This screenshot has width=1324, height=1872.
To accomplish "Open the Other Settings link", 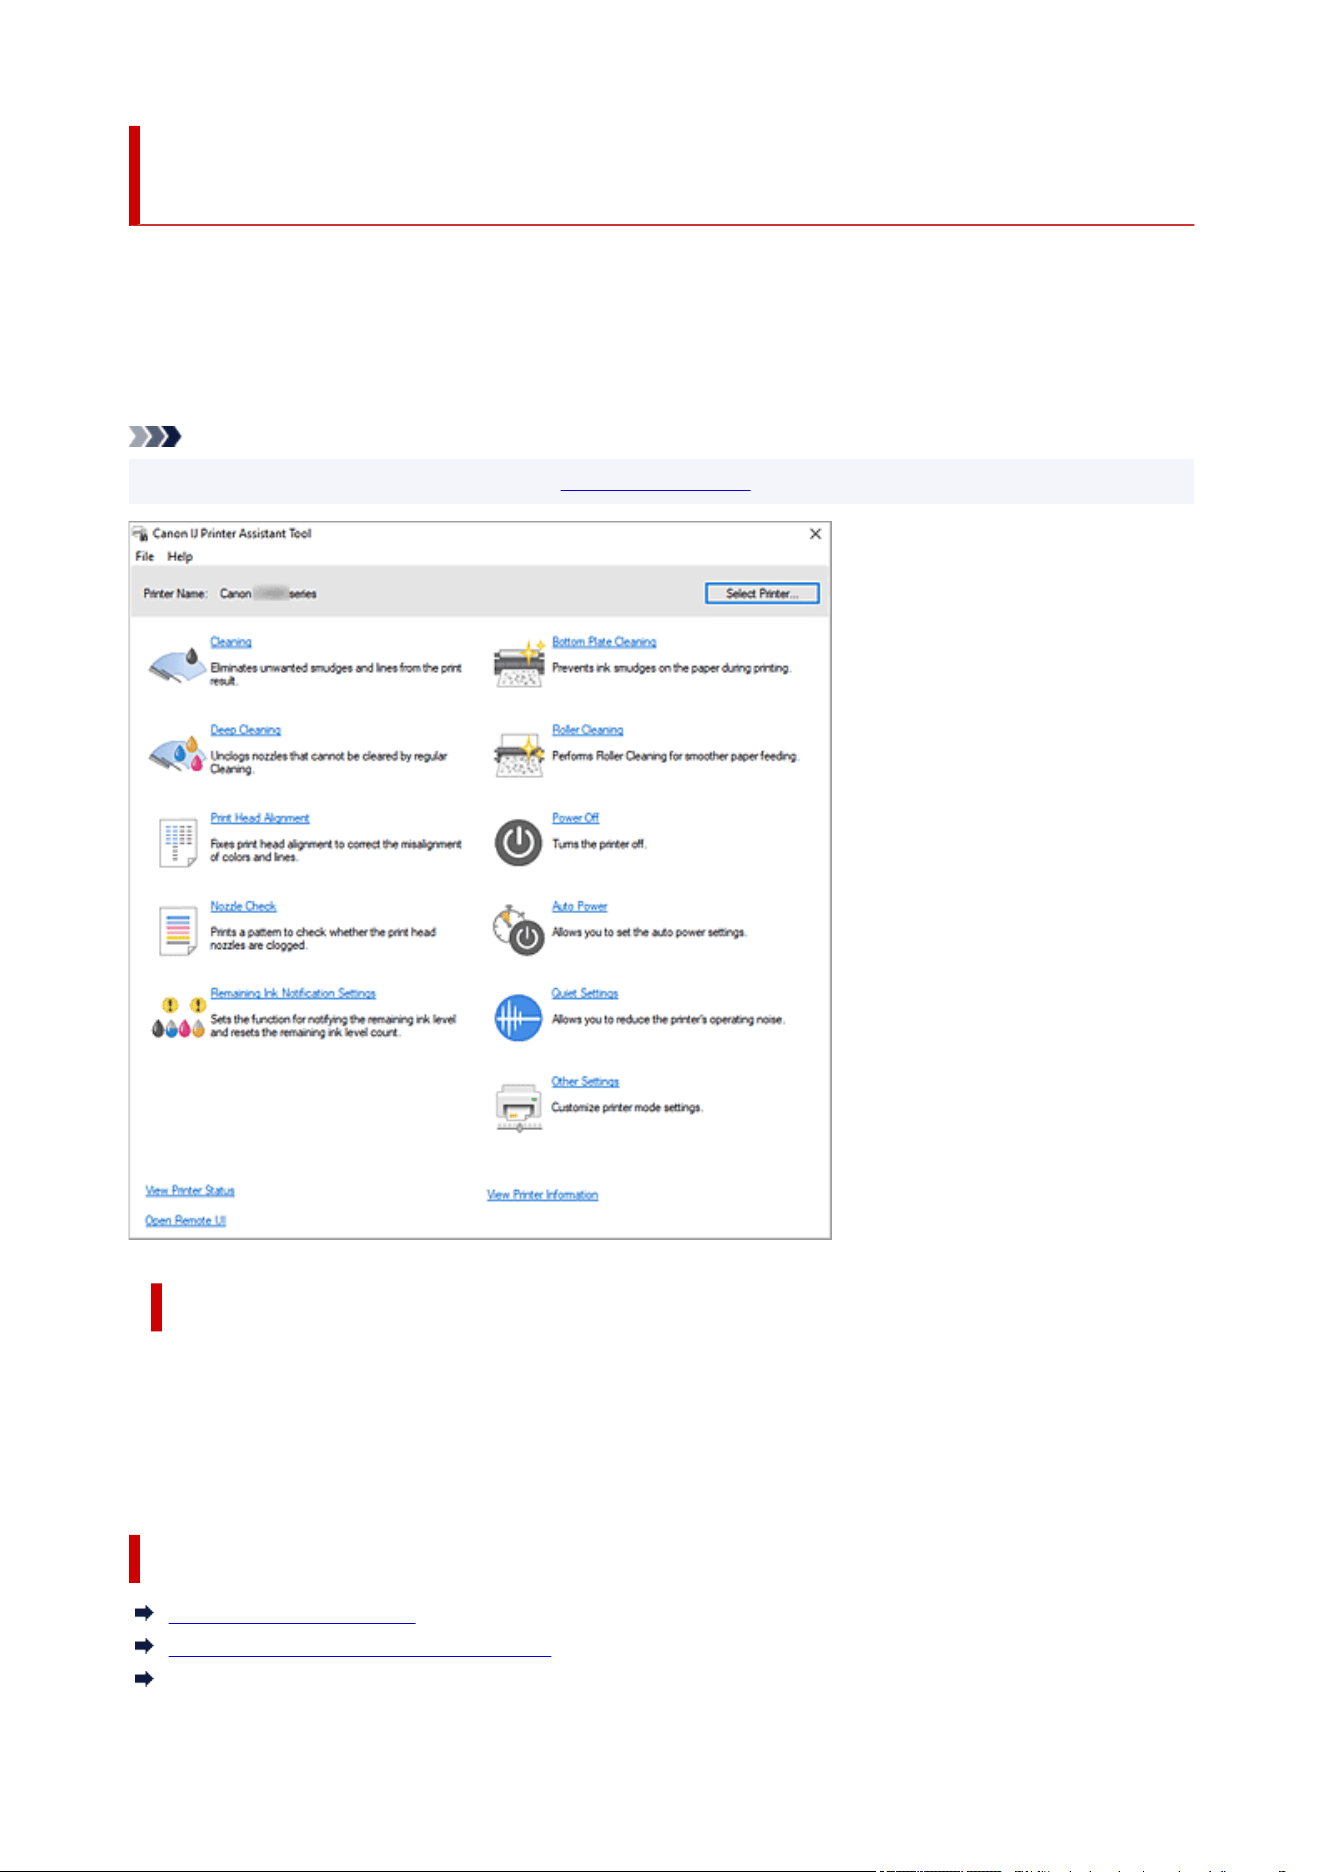I will click(x=585, y=1081).
